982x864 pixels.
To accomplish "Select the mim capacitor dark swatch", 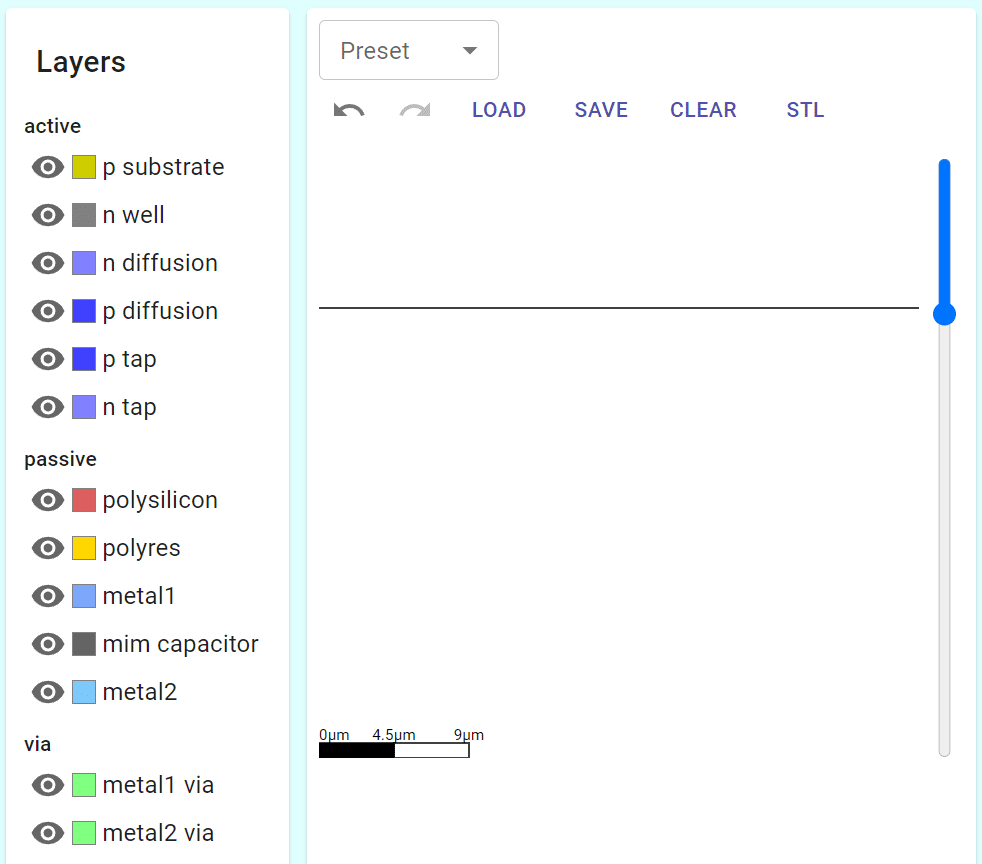I will pos(84,644).
